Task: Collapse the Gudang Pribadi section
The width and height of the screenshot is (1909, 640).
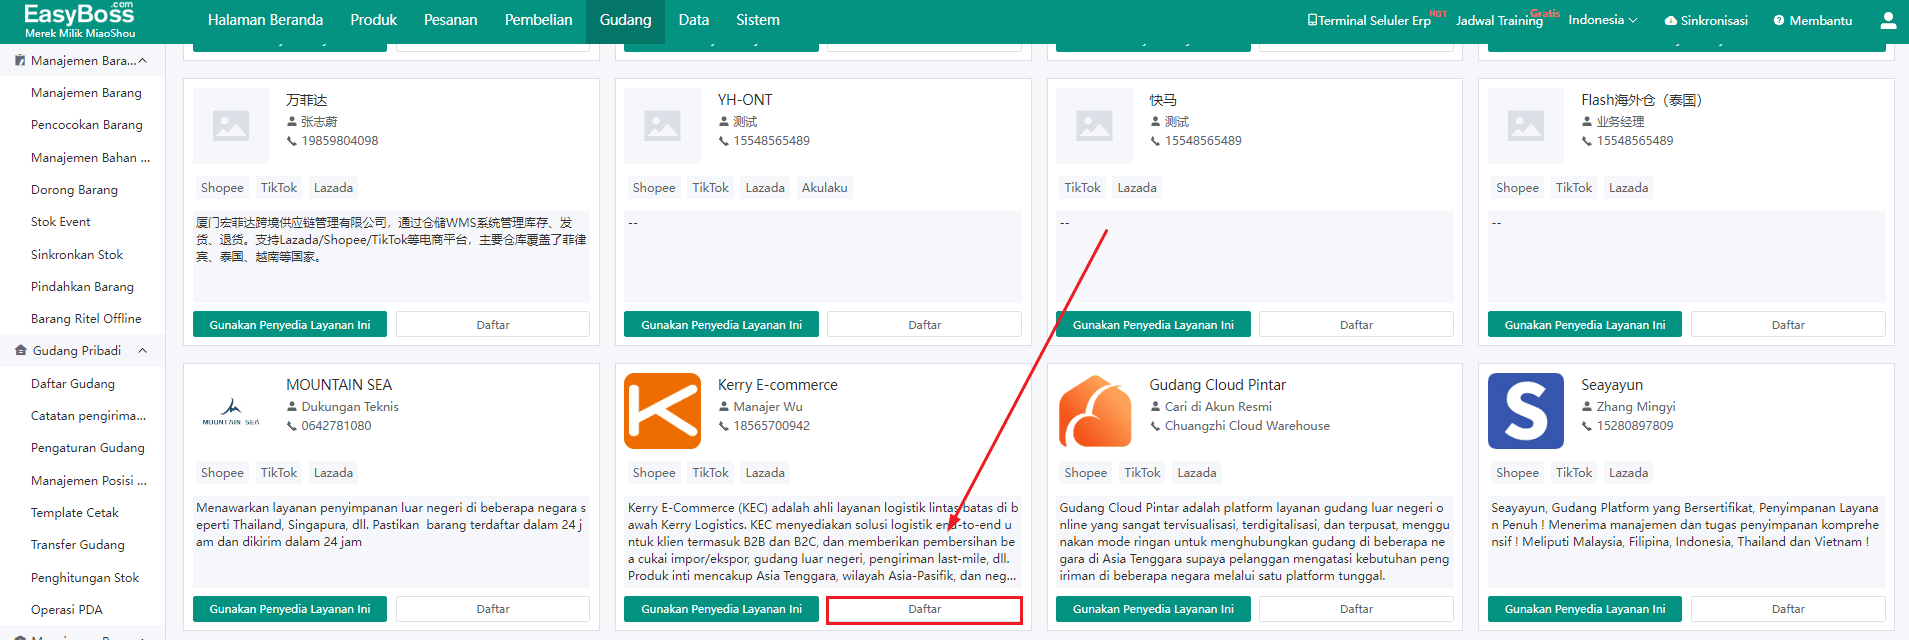Action: click(x=142, y=351)
